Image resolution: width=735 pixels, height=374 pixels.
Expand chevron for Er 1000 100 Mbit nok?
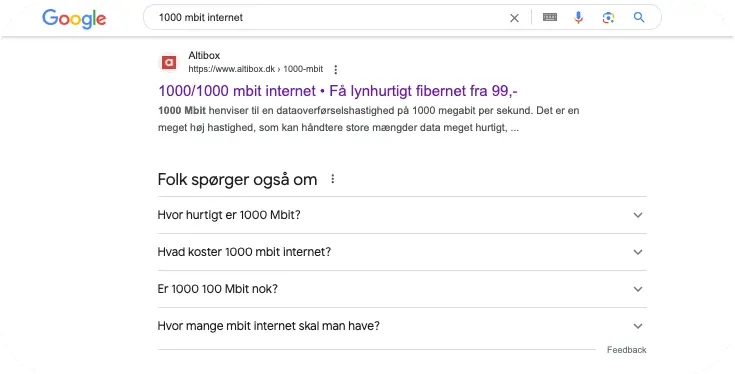pyautogui.click(x=638, y=289)
